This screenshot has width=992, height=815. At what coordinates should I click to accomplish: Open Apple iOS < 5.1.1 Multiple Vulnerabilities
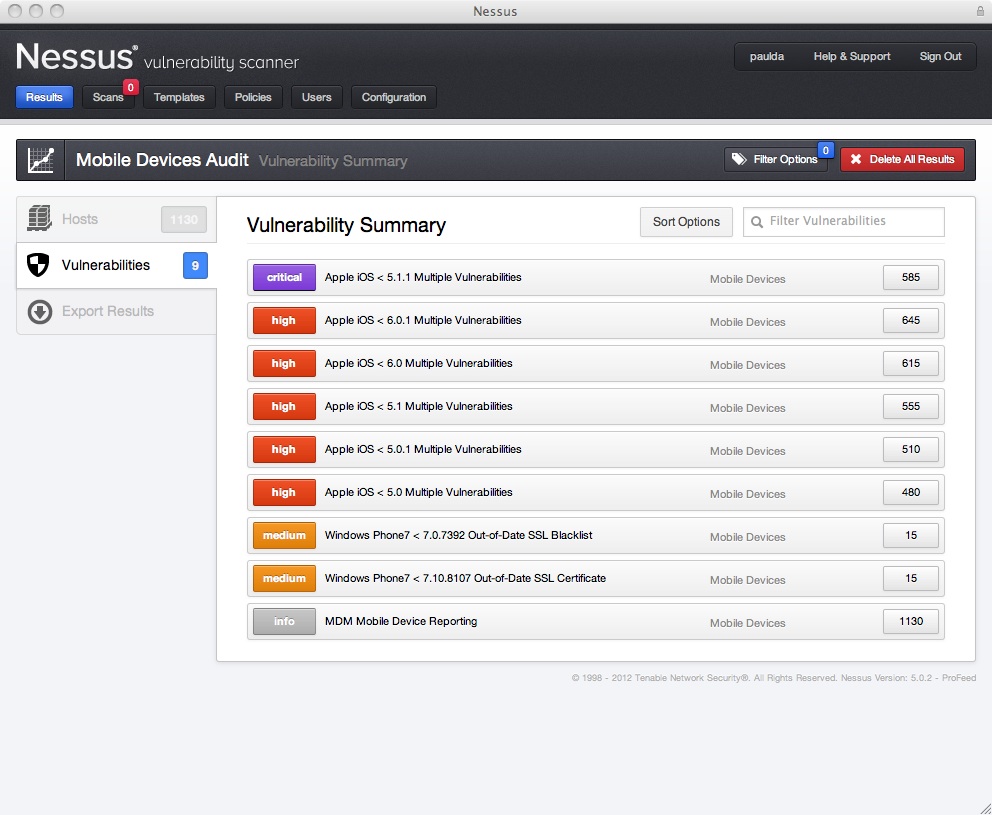point(595,277)
